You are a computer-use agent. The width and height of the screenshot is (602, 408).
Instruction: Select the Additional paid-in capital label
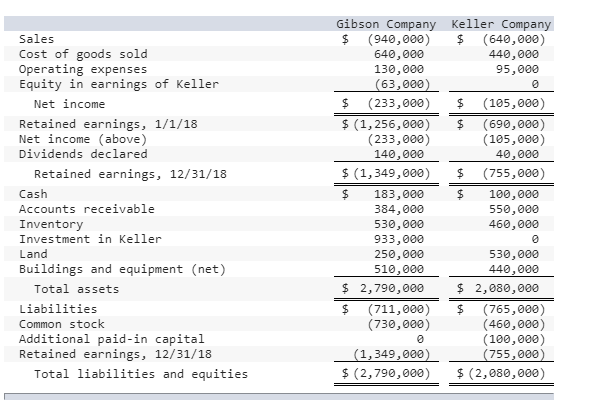tap(111, 339)
